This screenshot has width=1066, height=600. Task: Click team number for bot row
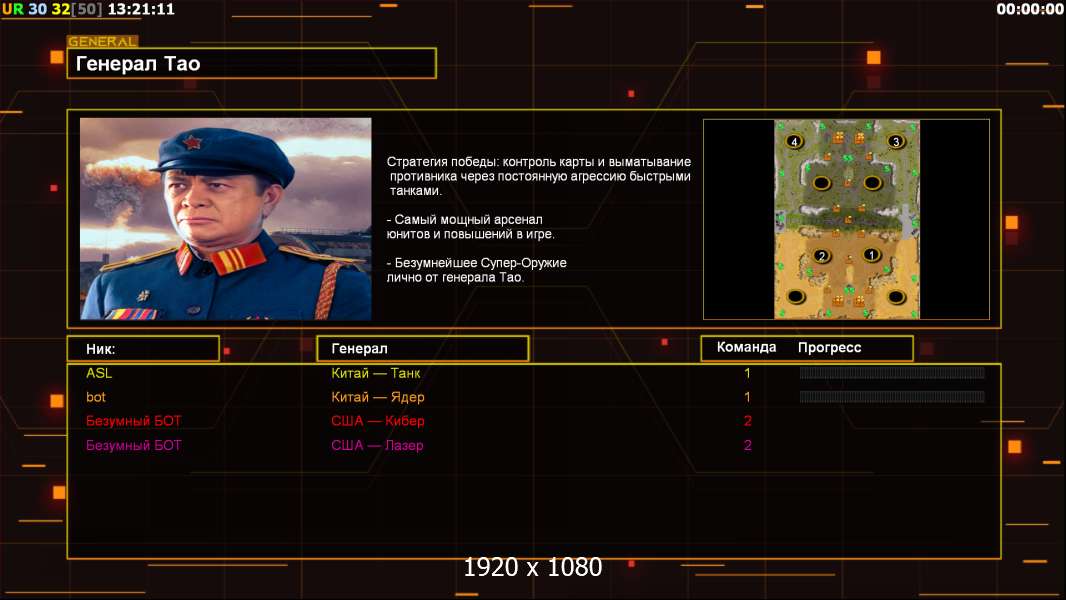(x=747, y=397)
